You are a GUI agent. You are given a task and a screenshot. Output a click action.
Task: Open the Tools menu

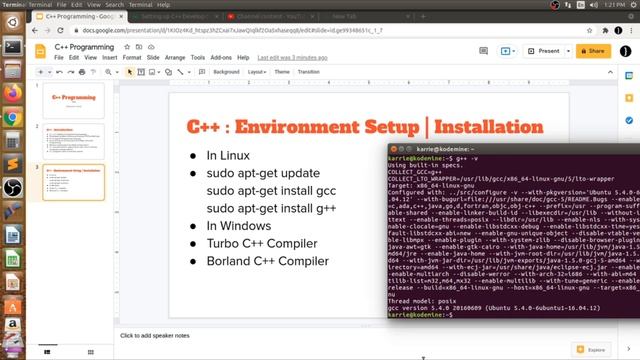point(198,58)
